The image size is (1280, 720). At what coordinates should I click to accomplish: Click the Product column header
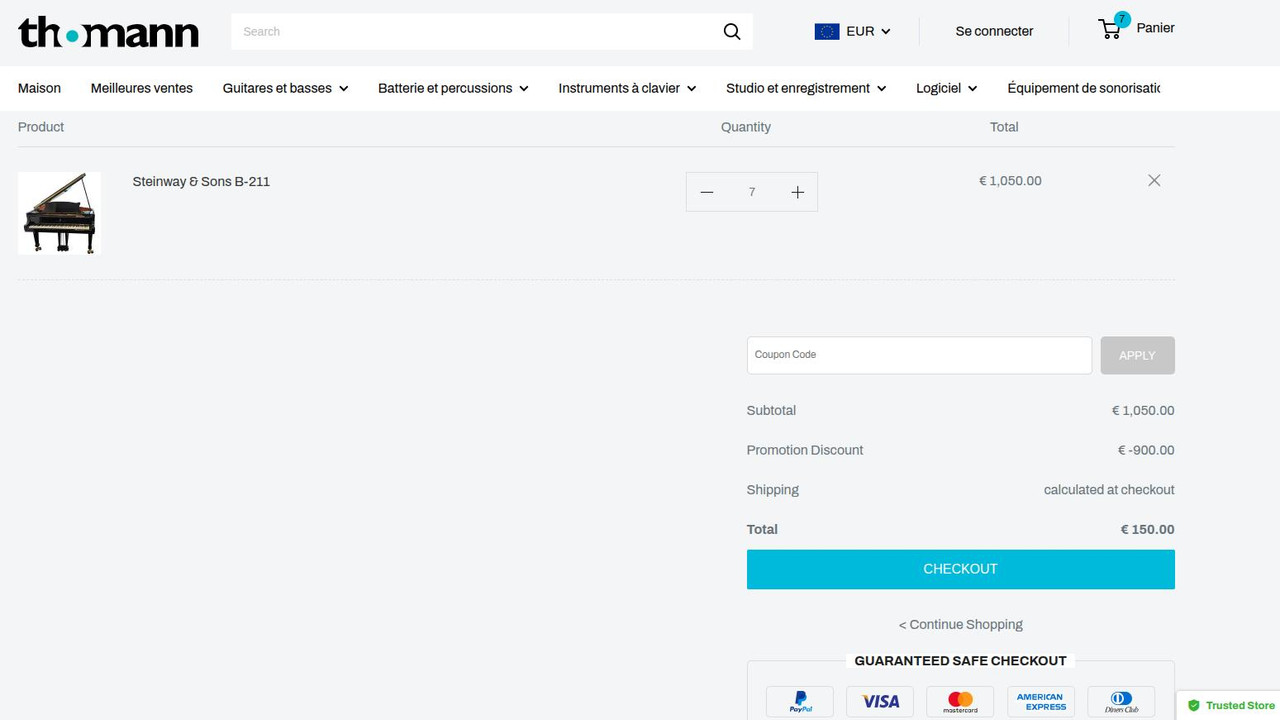pyautogui.click(x=41, y=127)
